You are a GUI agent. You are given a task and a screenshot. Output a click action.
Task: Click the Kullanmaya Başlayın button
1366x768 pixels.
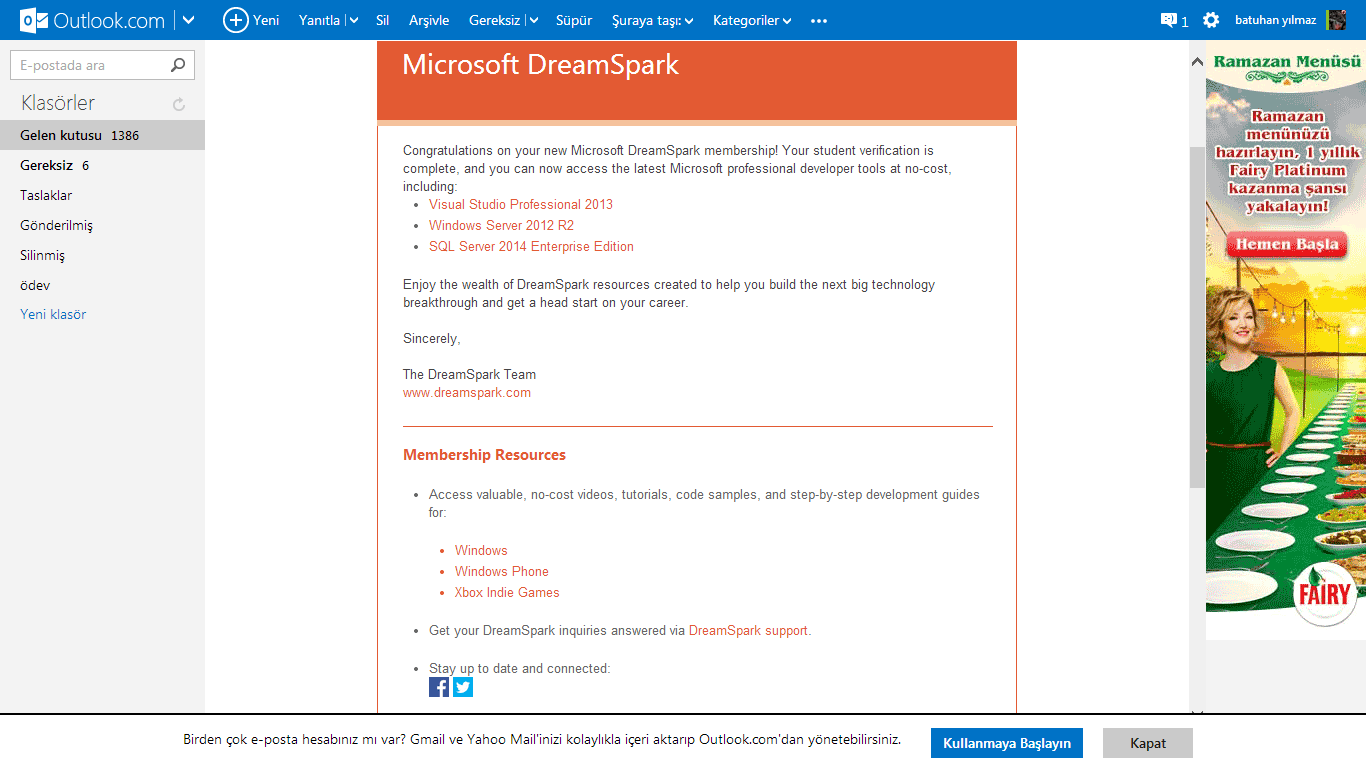pos(1007,743)
